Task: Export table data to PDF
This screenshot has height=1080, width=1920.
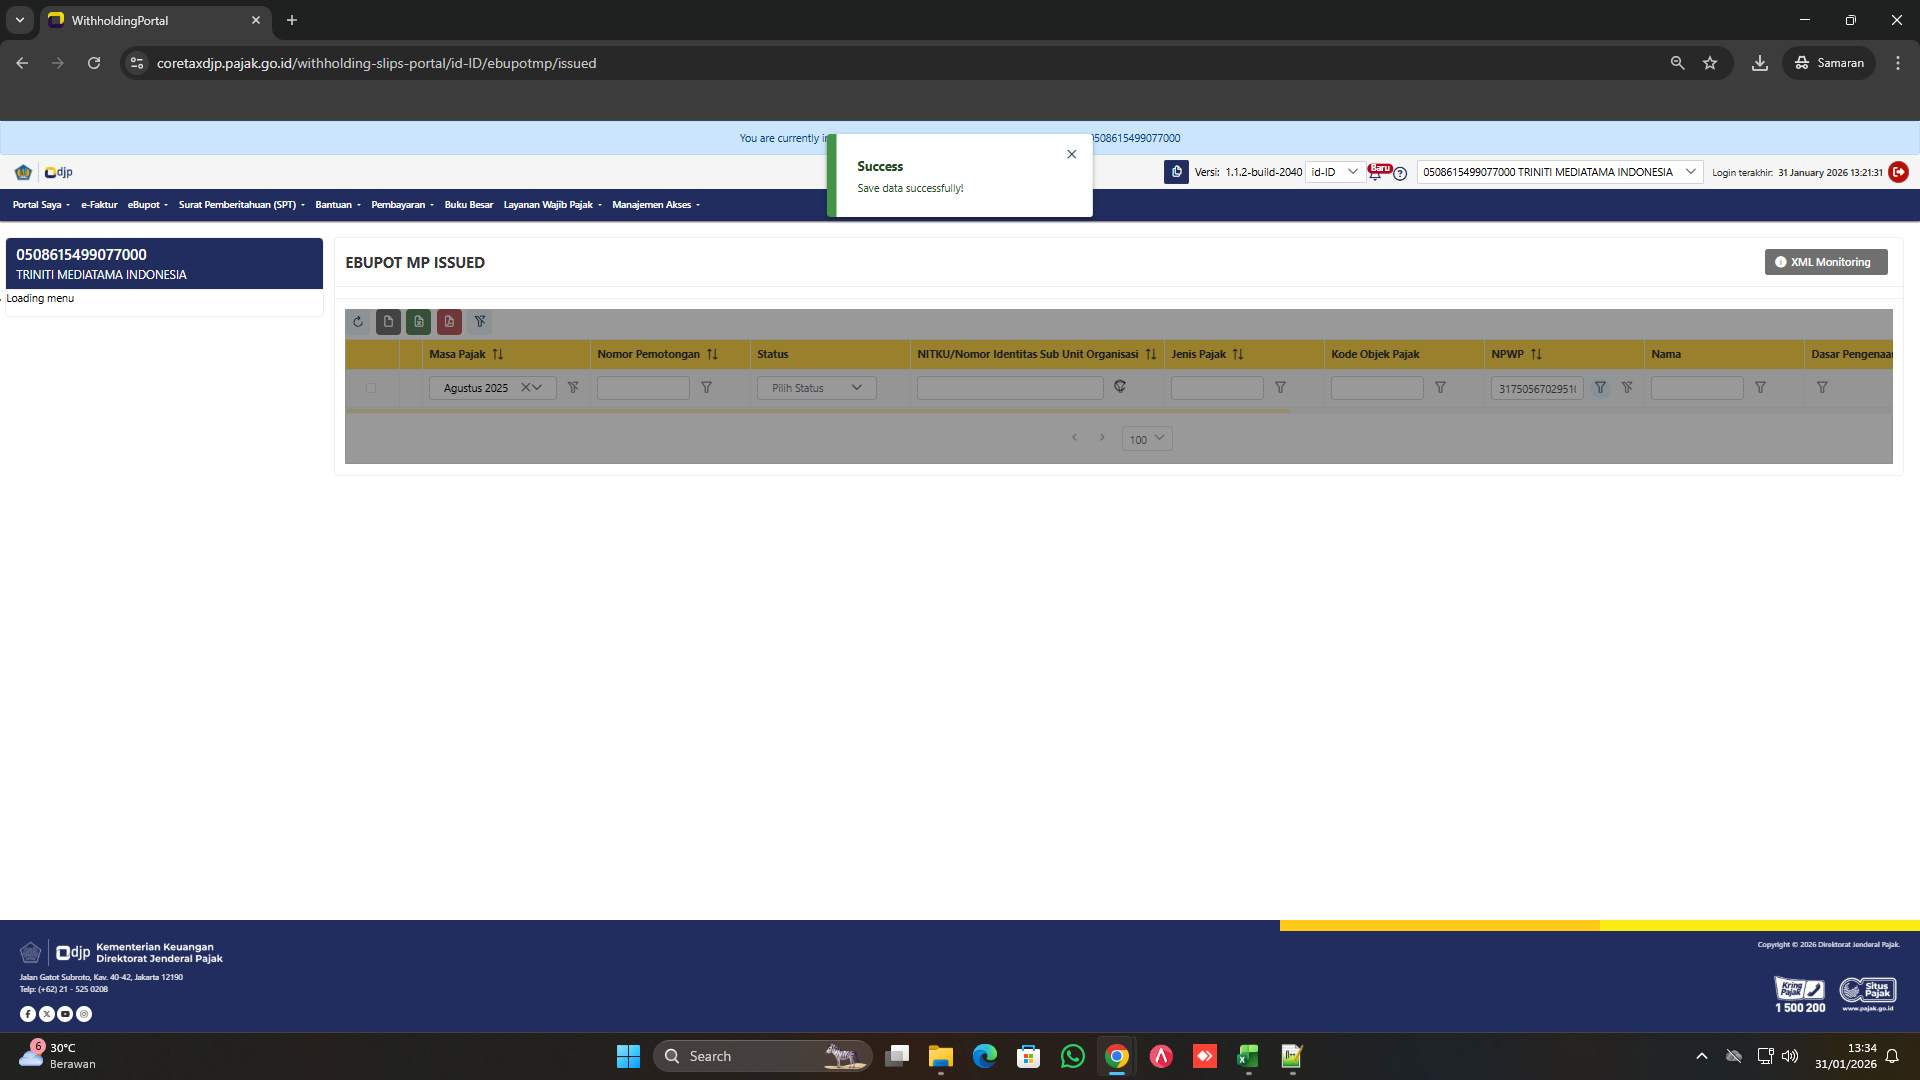Action: (x=449, y=322)
